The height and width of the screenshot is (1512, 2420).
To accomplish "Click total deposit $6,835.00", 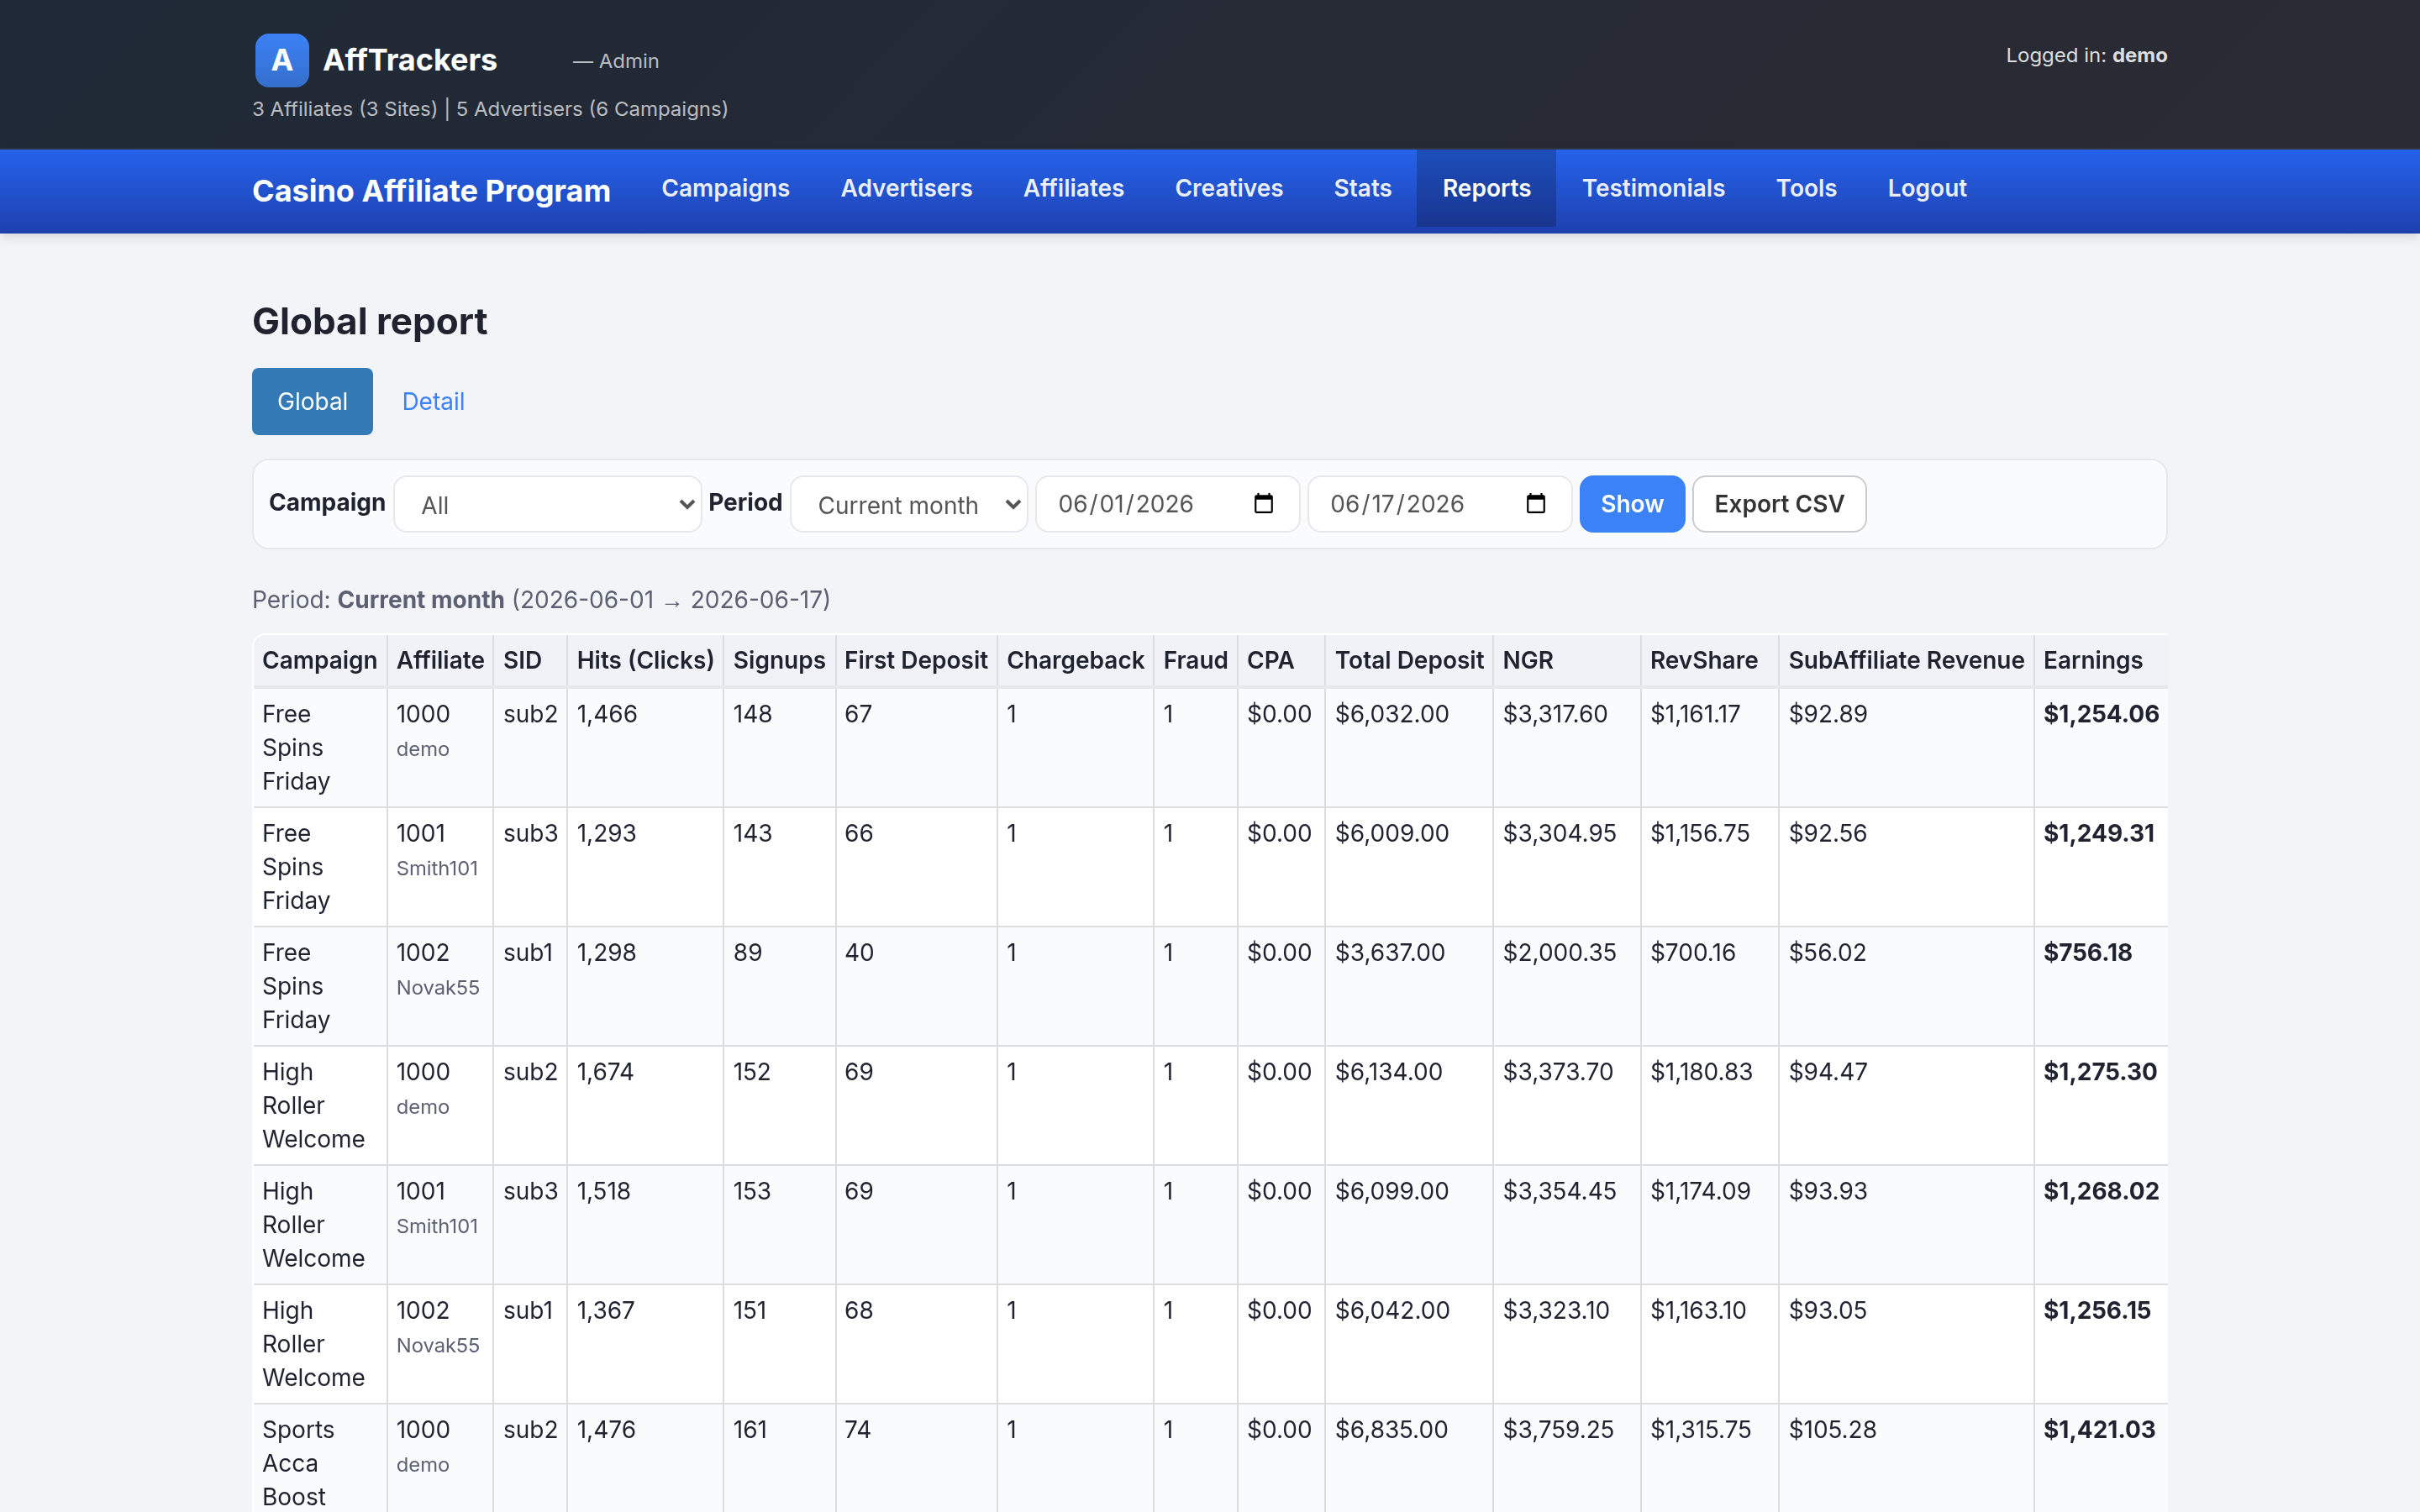I will point(1391,1429).
